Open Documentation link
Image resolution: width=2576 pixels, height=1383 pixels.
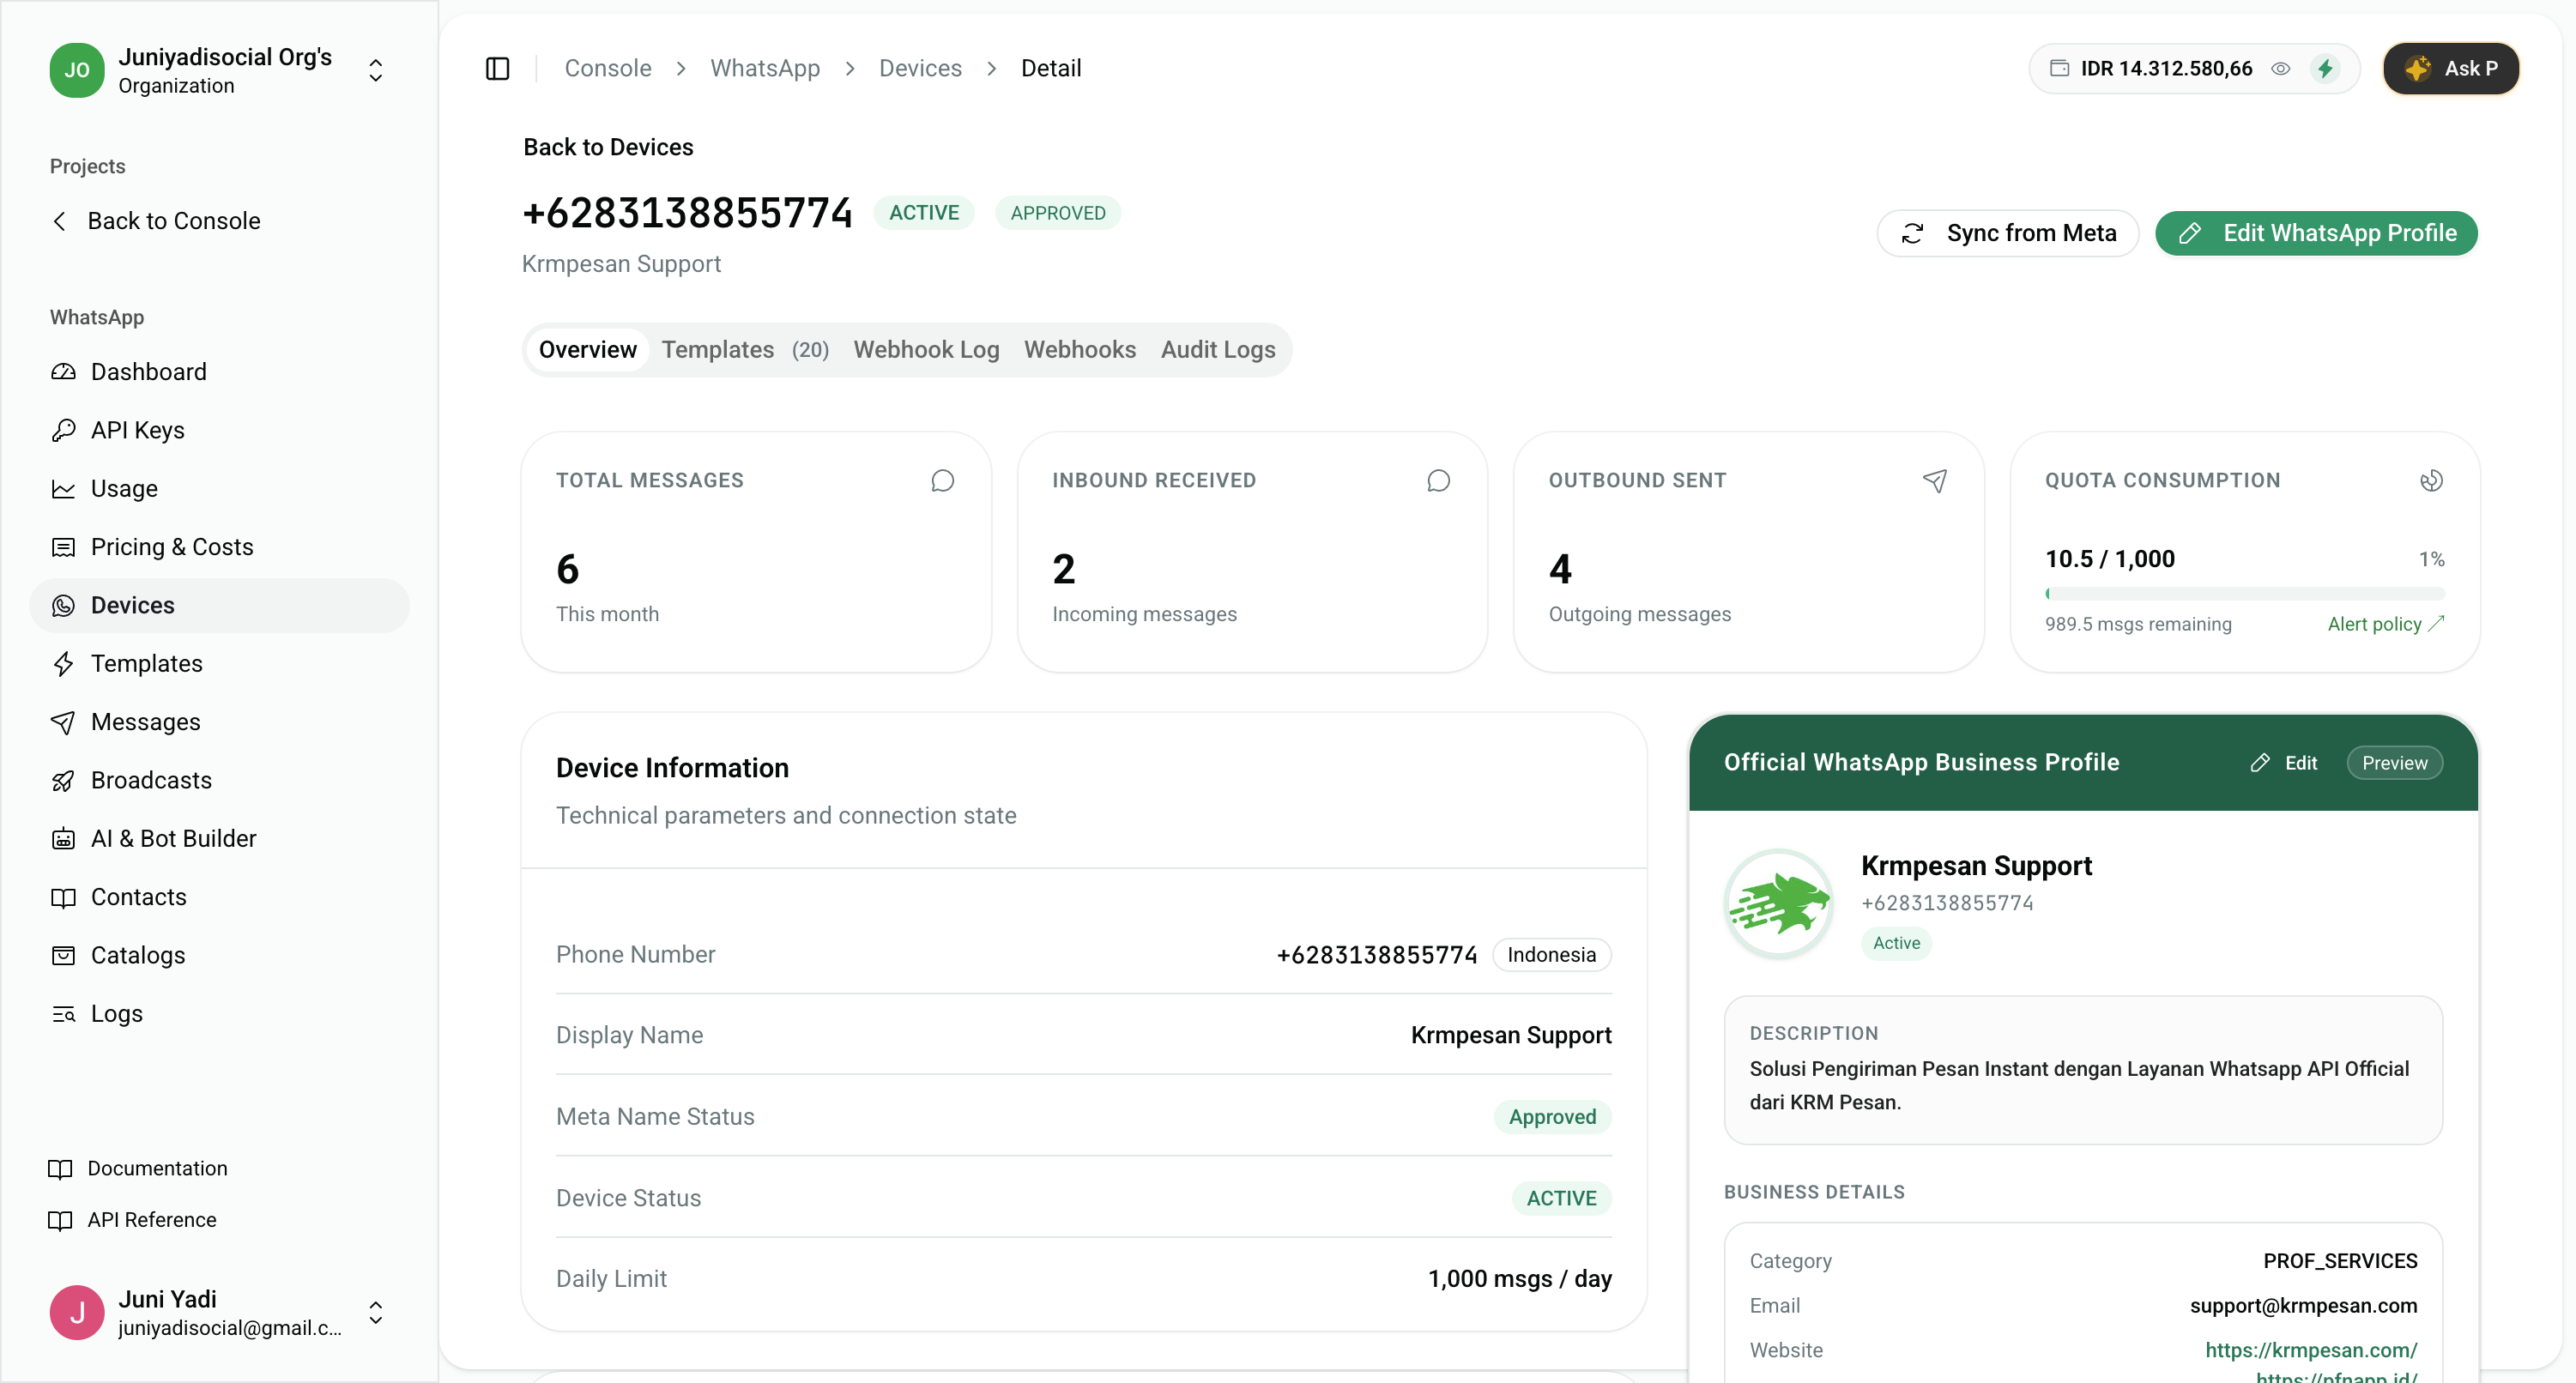[x=138, y=1168]
